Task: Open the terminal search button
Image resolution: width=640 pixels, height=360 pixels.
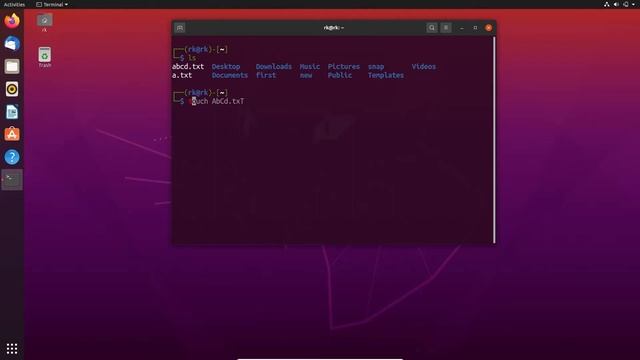Action: pyautogui.click(x=431, y=28)
